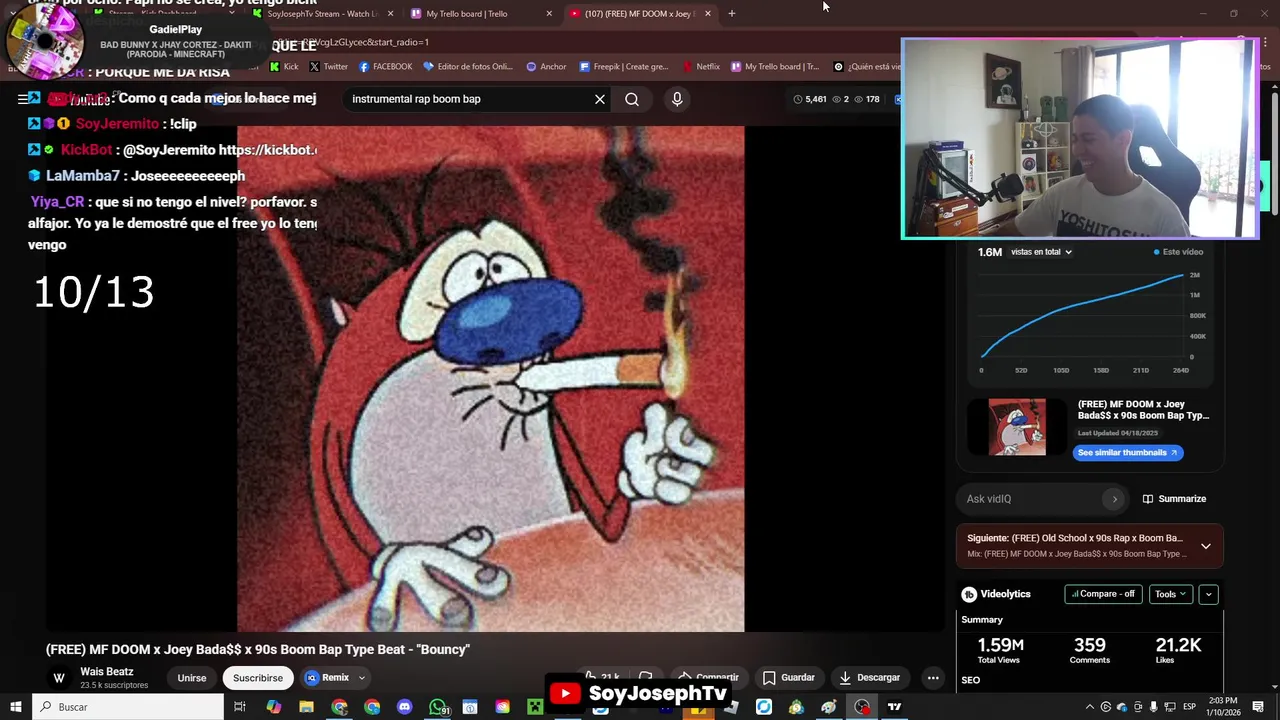Open Minecraft icon on taskbar
This screenshot has height=720, width=1280.
coord(535,707)
